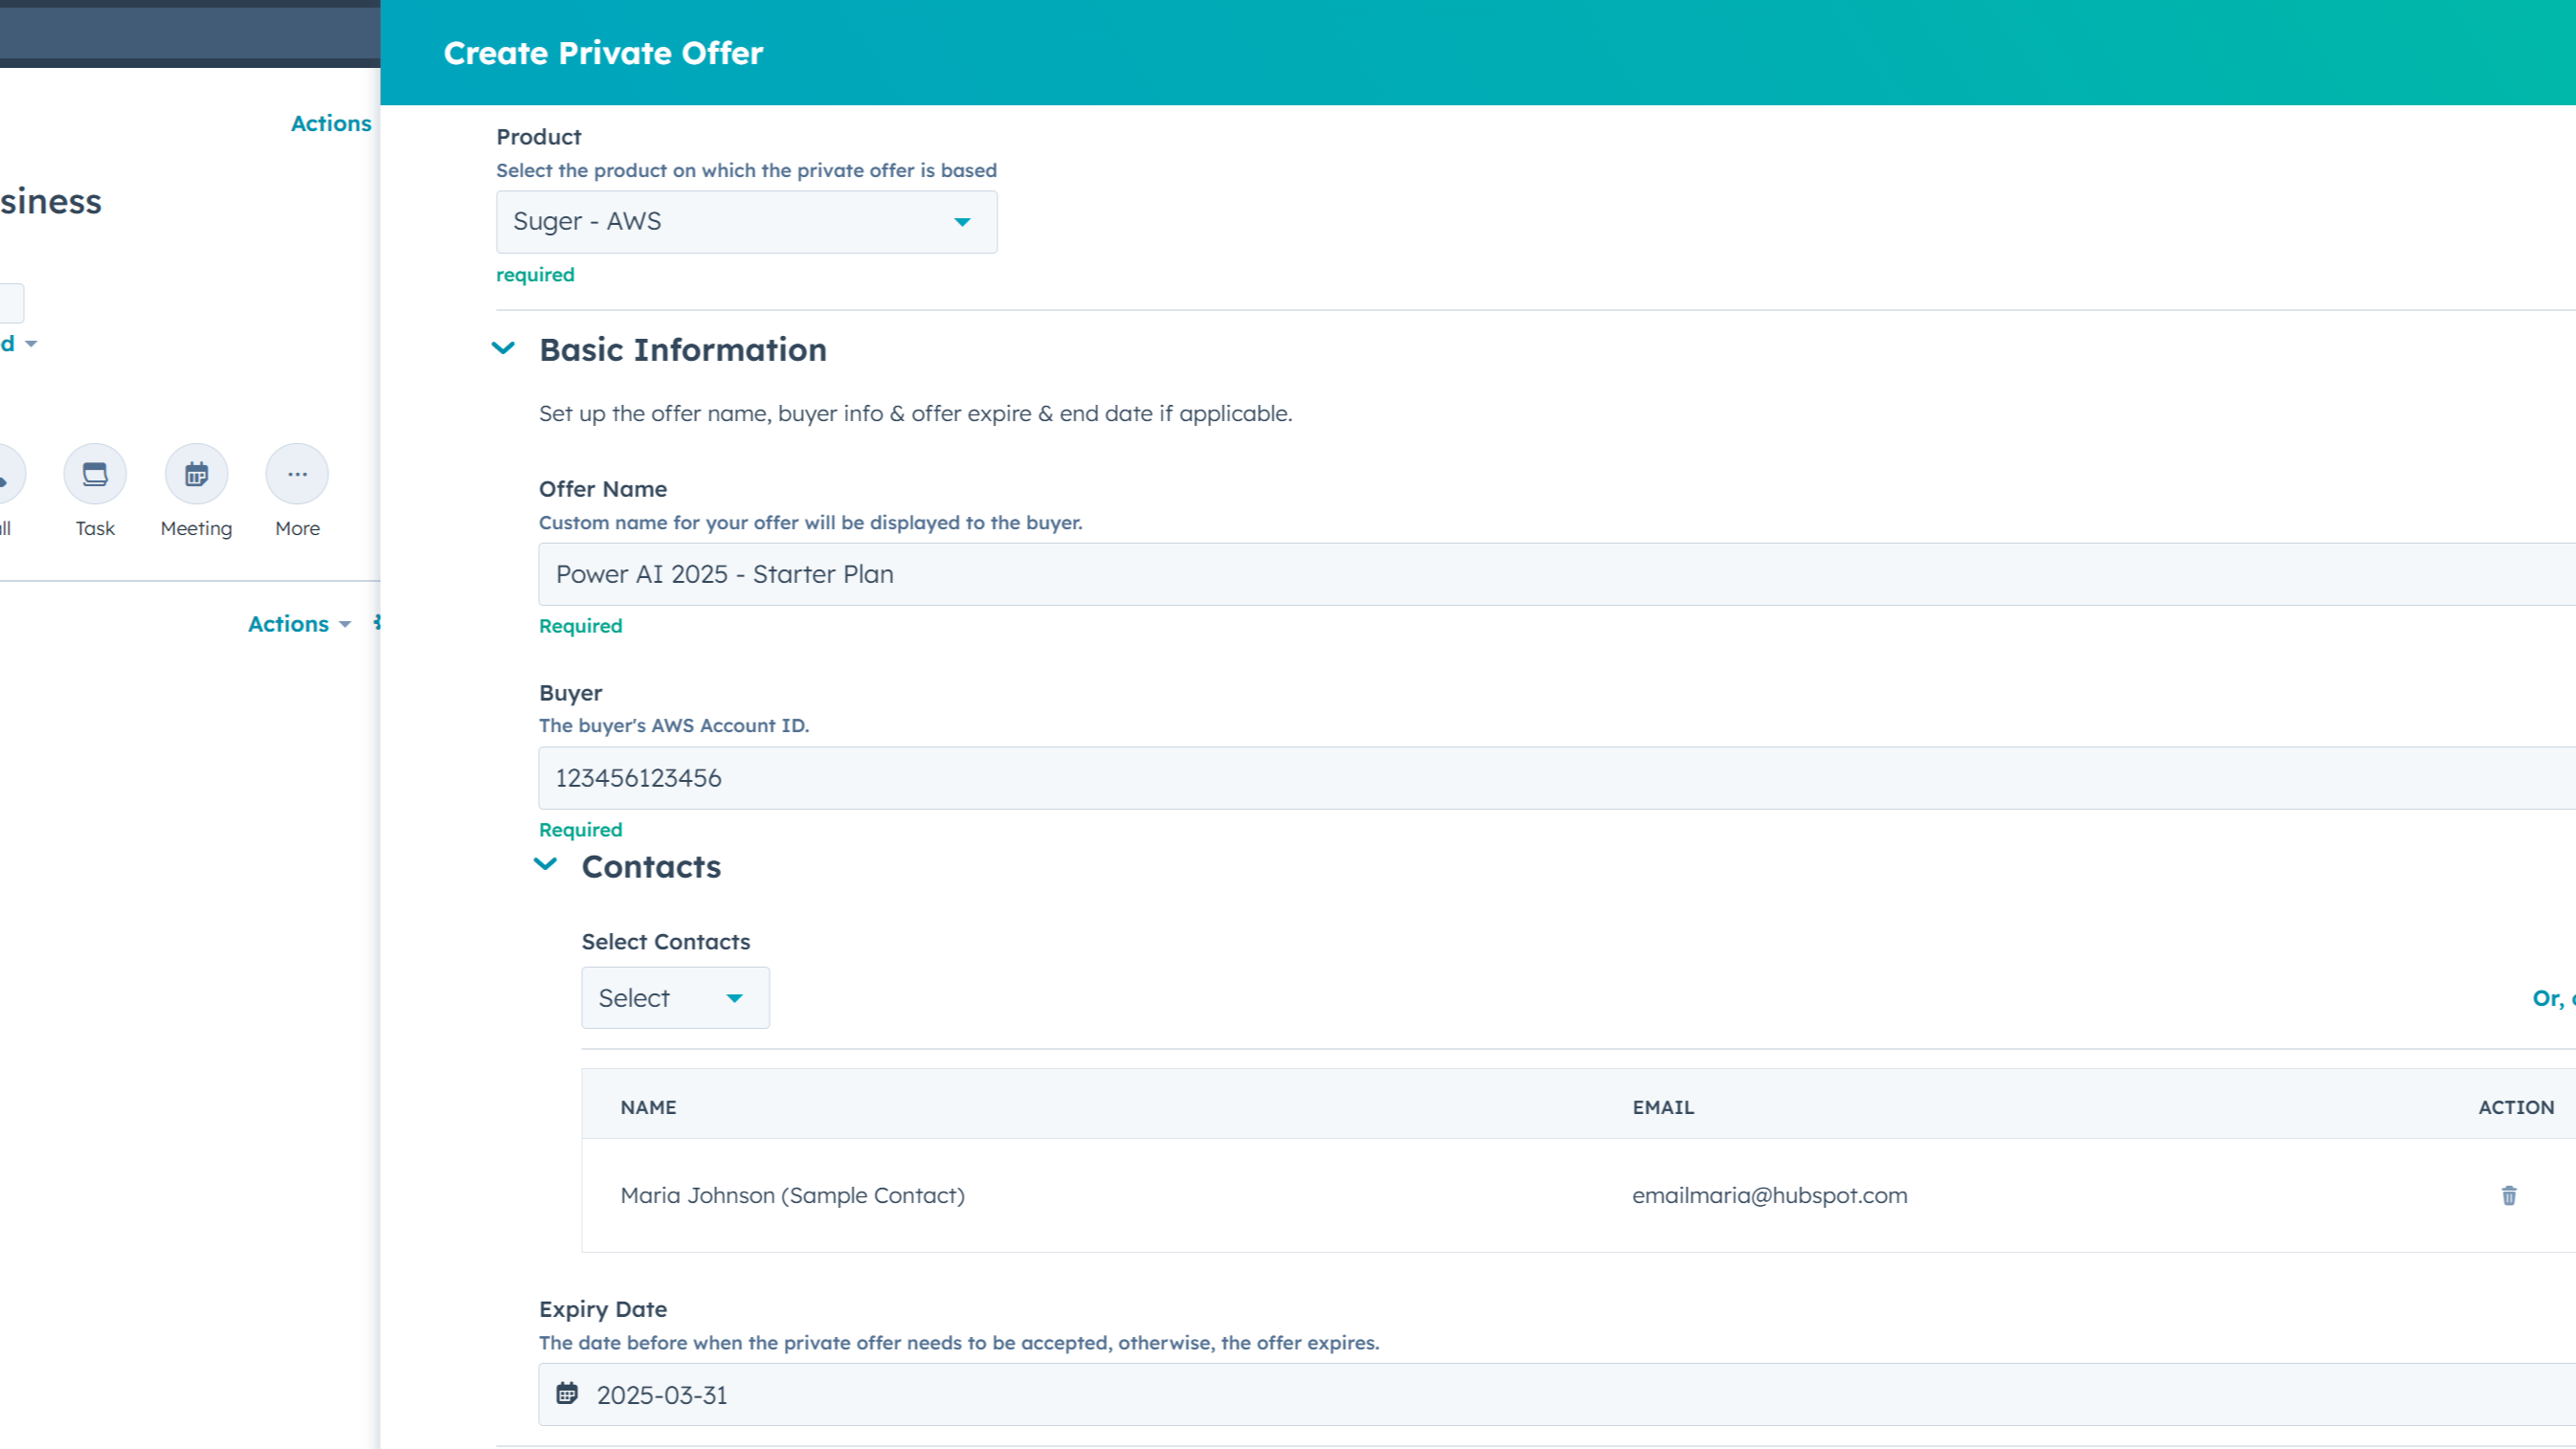The width and height of the screenshot is (2576, 1449).
Task: Click the emailmaria@hubspot.com email cell
Action: (x=1769, y=1195)
